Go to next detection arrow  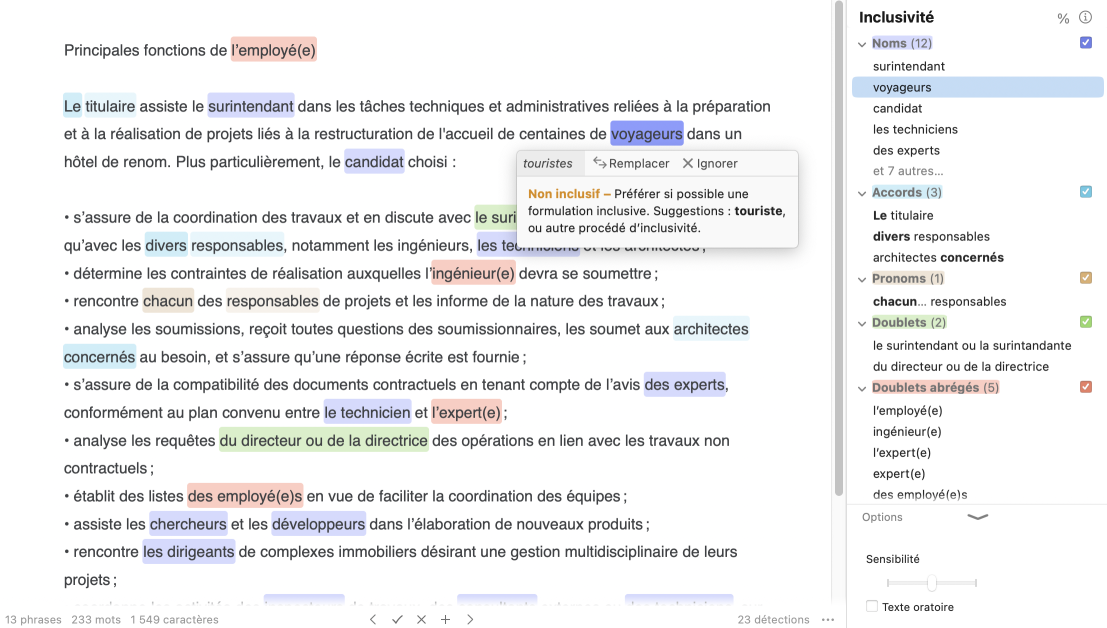470,620
